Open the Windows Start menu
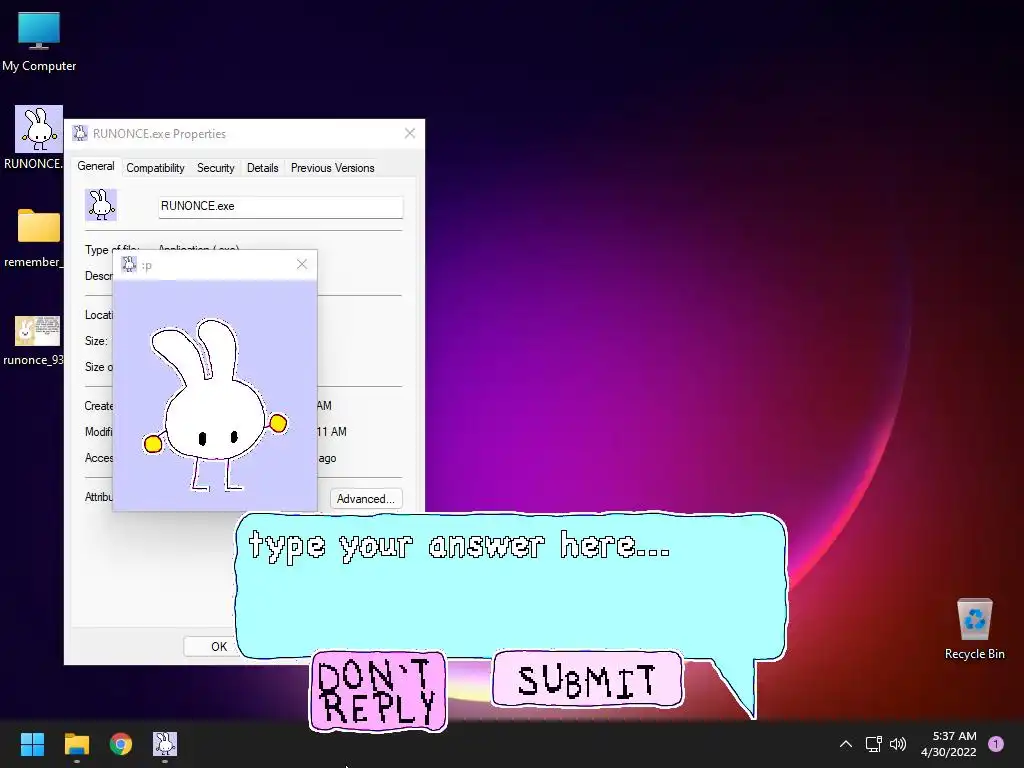Screen dimensions: 1024x768 point(32,744)
